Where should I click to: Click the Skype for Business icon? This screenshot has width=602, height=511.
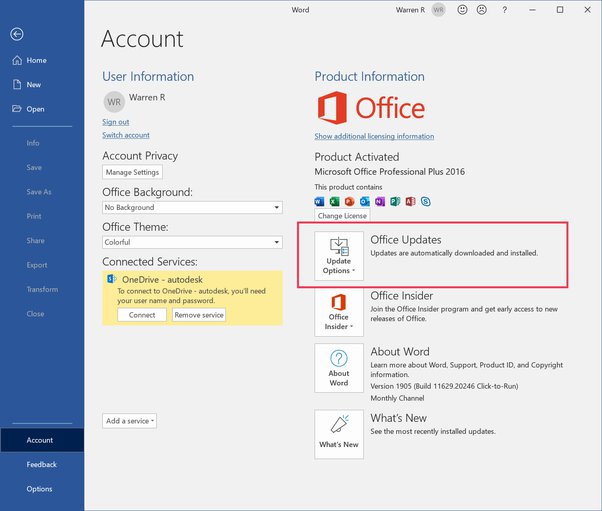[425, 201]
